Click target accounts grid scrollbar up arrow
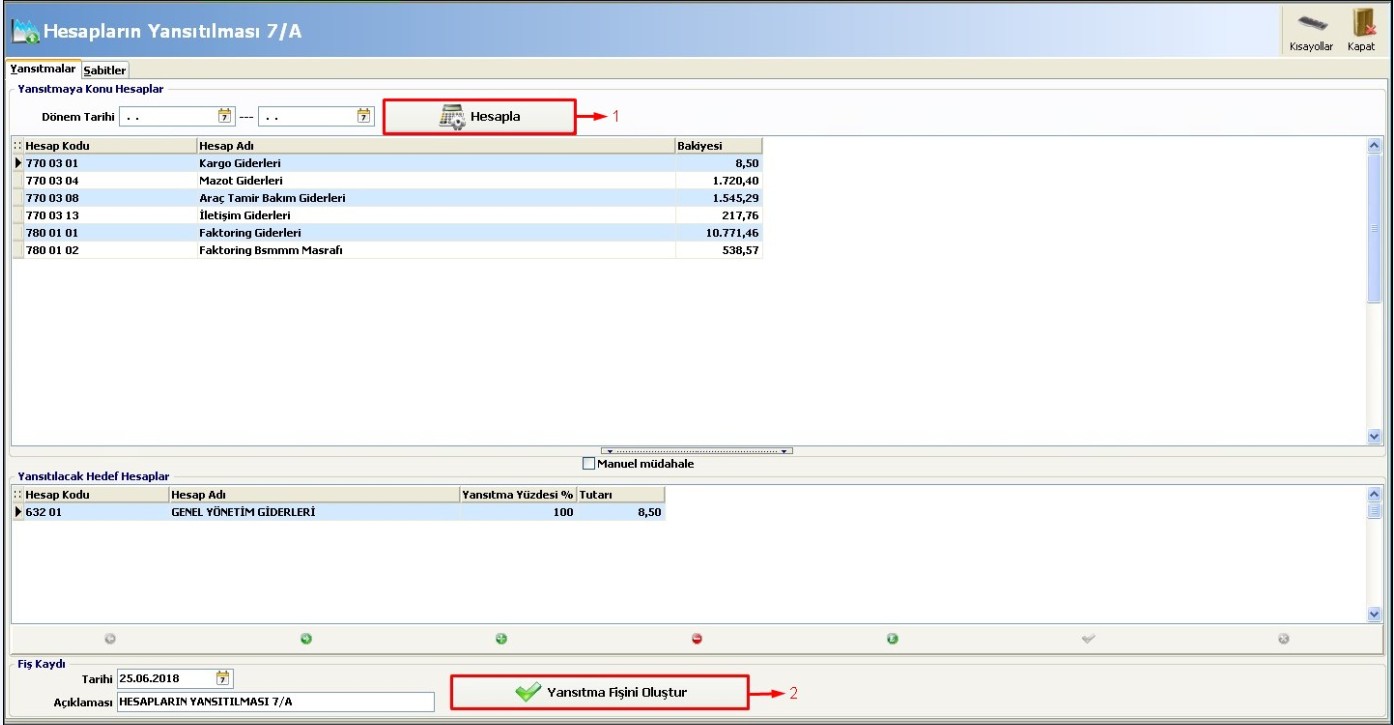 (x=1373, y=495)
